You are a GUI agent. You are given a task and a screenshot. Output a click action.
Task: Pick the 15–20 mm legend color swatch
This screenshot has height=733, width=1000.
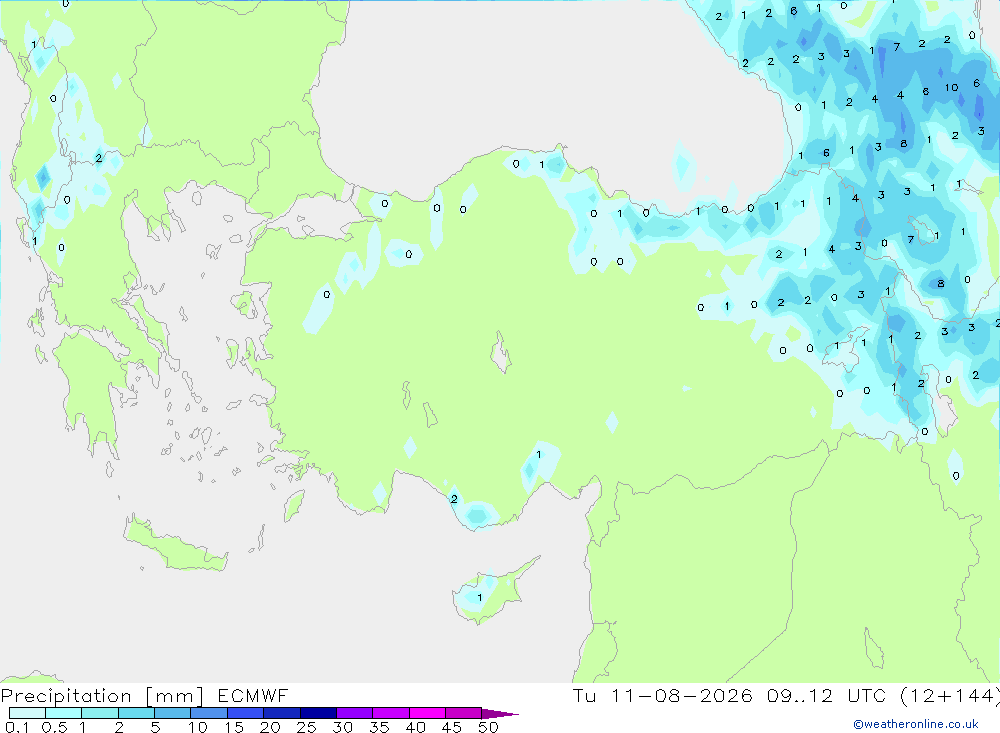click(x=245, y=713)
